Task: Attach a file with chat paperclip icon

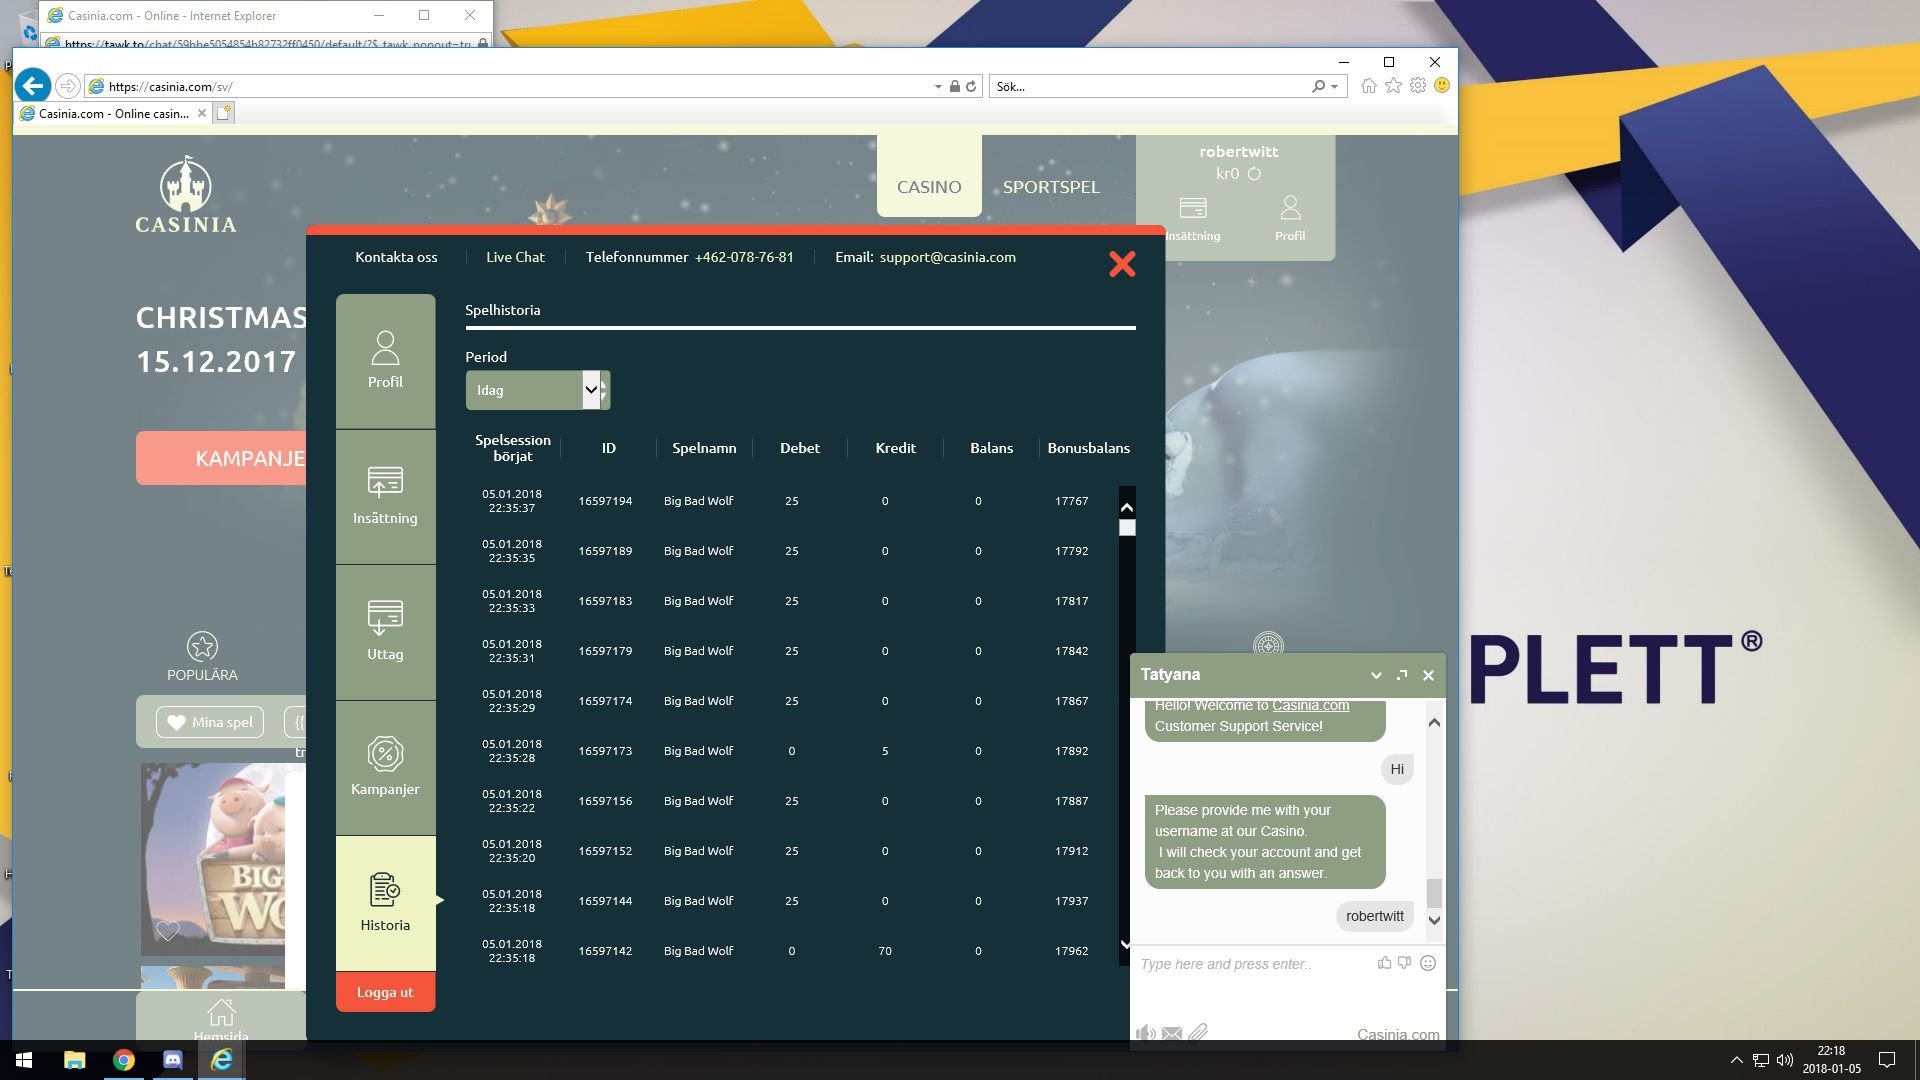Action: (1198, 1032)
